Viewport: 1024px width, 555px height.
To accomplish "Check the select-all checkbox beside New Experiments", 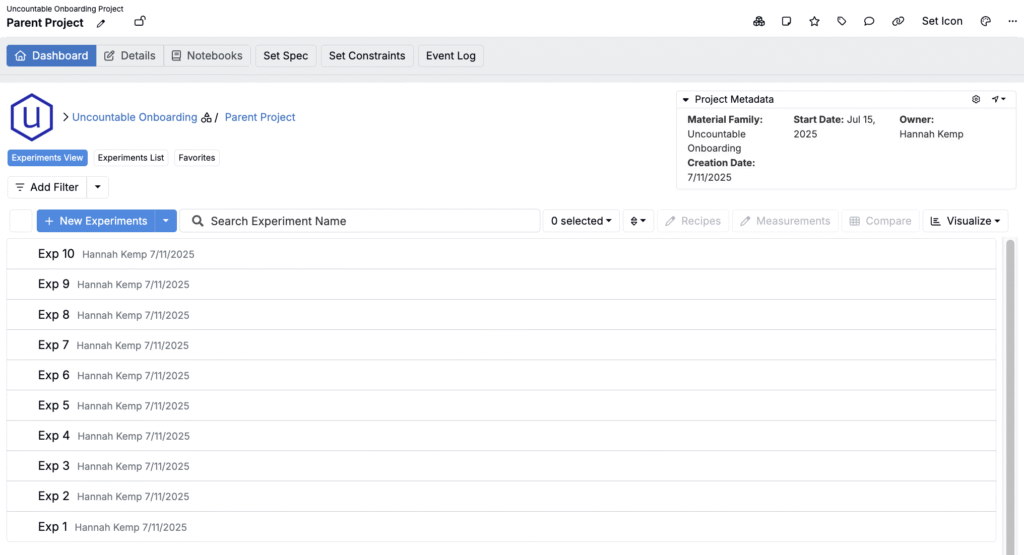I will pos(21,221).
